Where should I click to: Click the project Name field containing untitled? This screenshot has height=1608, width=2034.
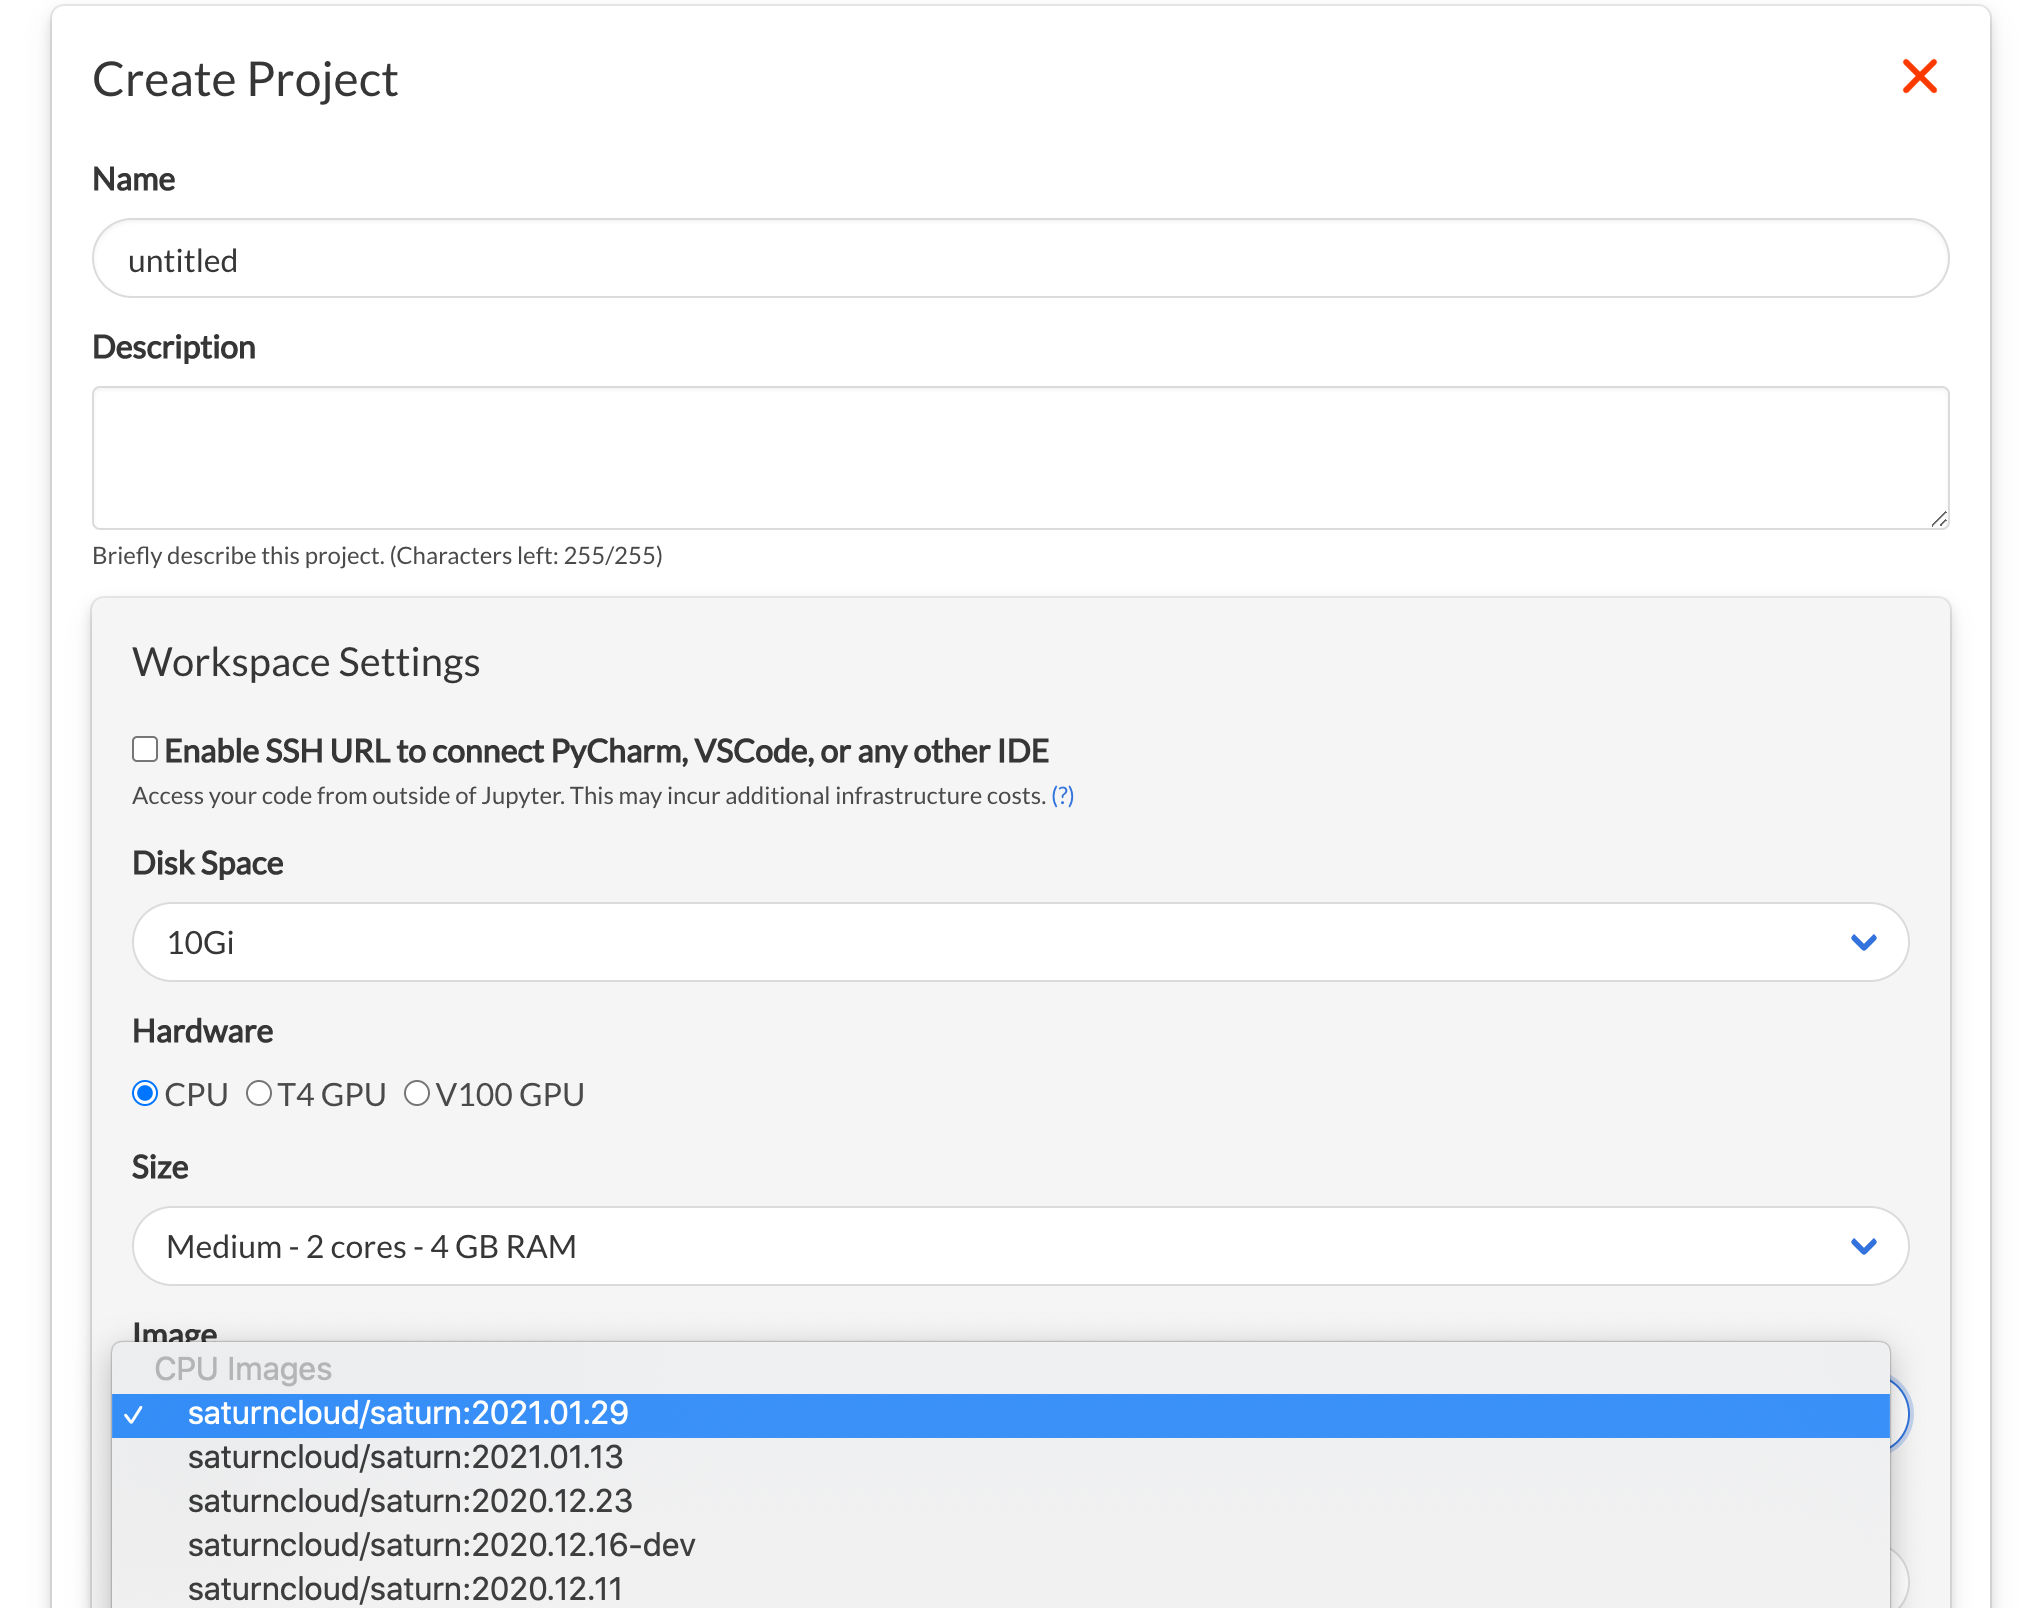[1020, 259]
